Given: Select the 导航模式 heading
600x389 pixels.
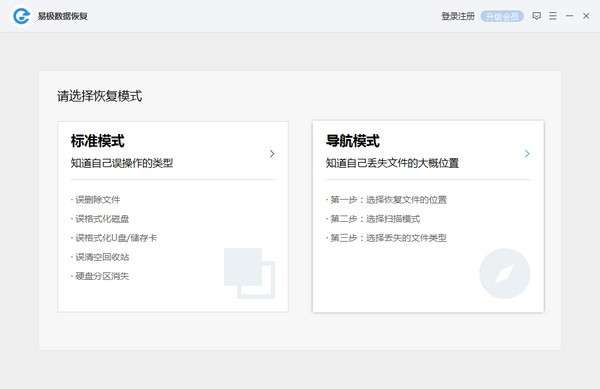Looking at the screenshot, I should 352,141.
